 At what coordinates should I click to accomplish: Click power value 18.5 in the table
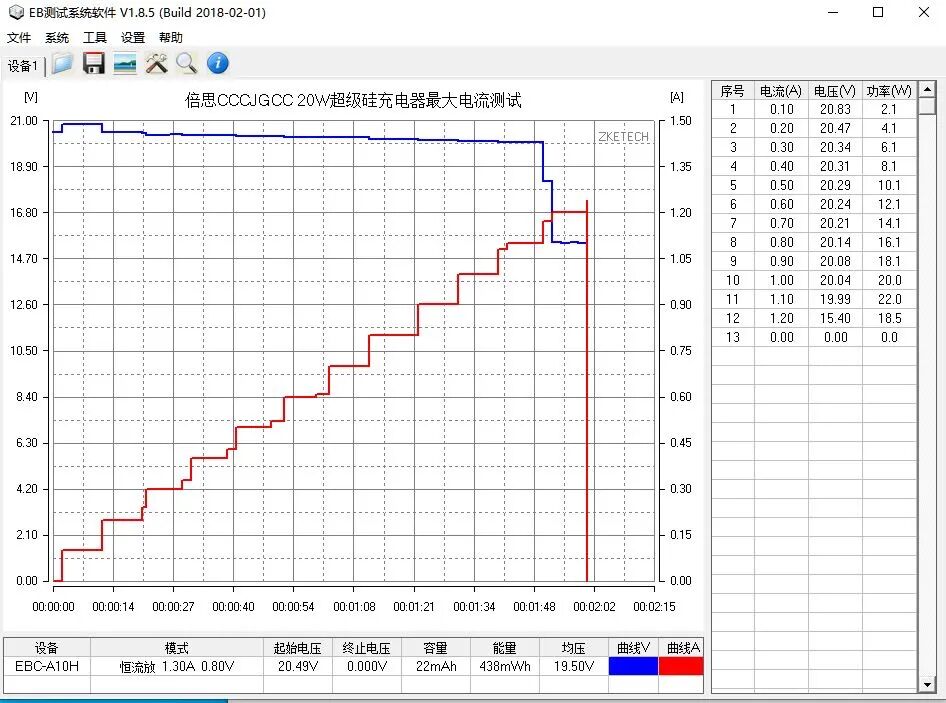tap(889, 318)
